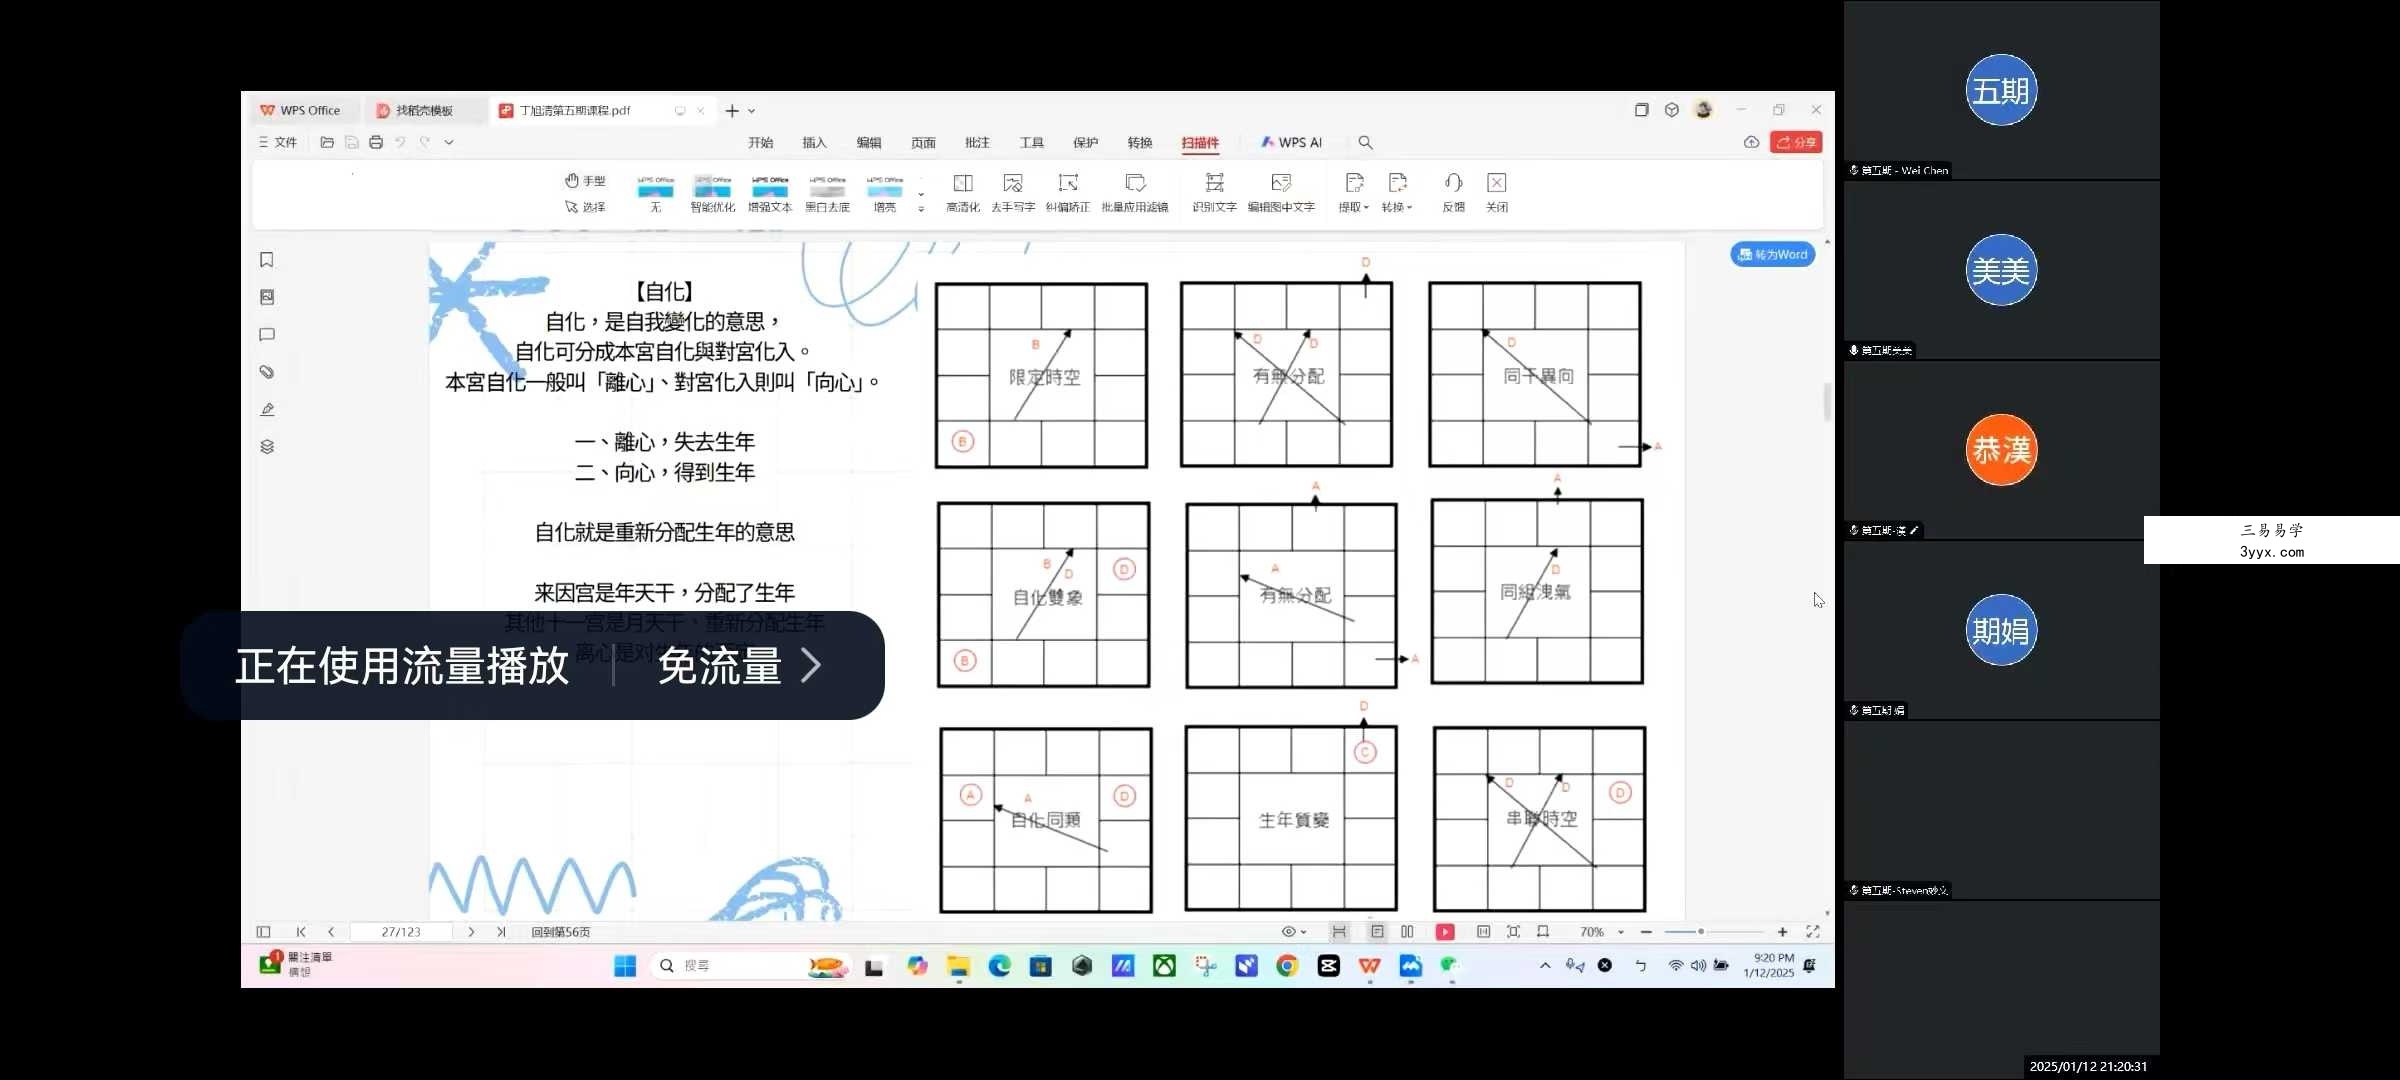Screen dimensions: 2400x1080
Task: Open the 工具 ribbon tab
Action: click(x=1032, y=142)
